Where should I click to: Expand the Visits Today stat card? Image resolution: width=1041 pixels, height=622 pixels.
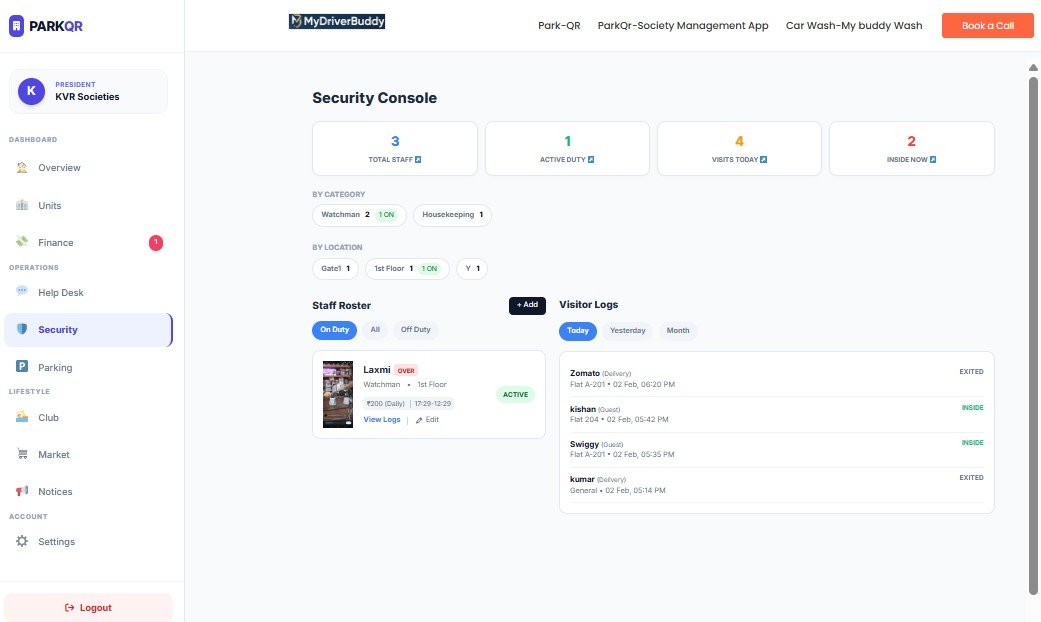[739, 149]
